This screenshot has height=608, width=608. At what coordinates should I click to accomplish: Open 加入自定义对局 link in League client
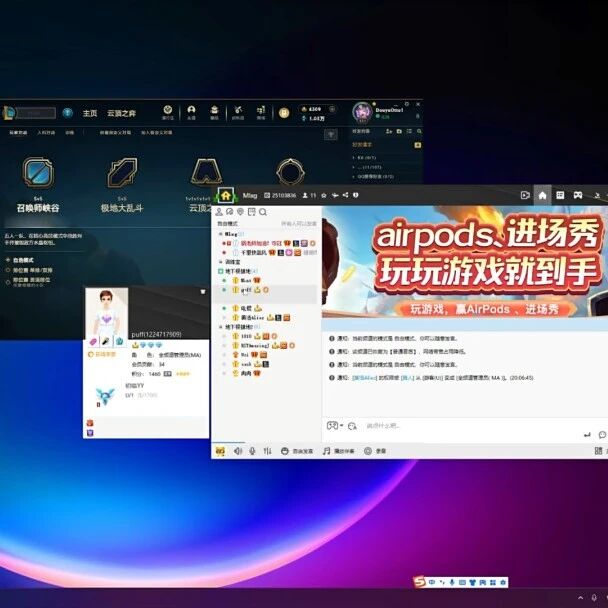click(157, 133)
